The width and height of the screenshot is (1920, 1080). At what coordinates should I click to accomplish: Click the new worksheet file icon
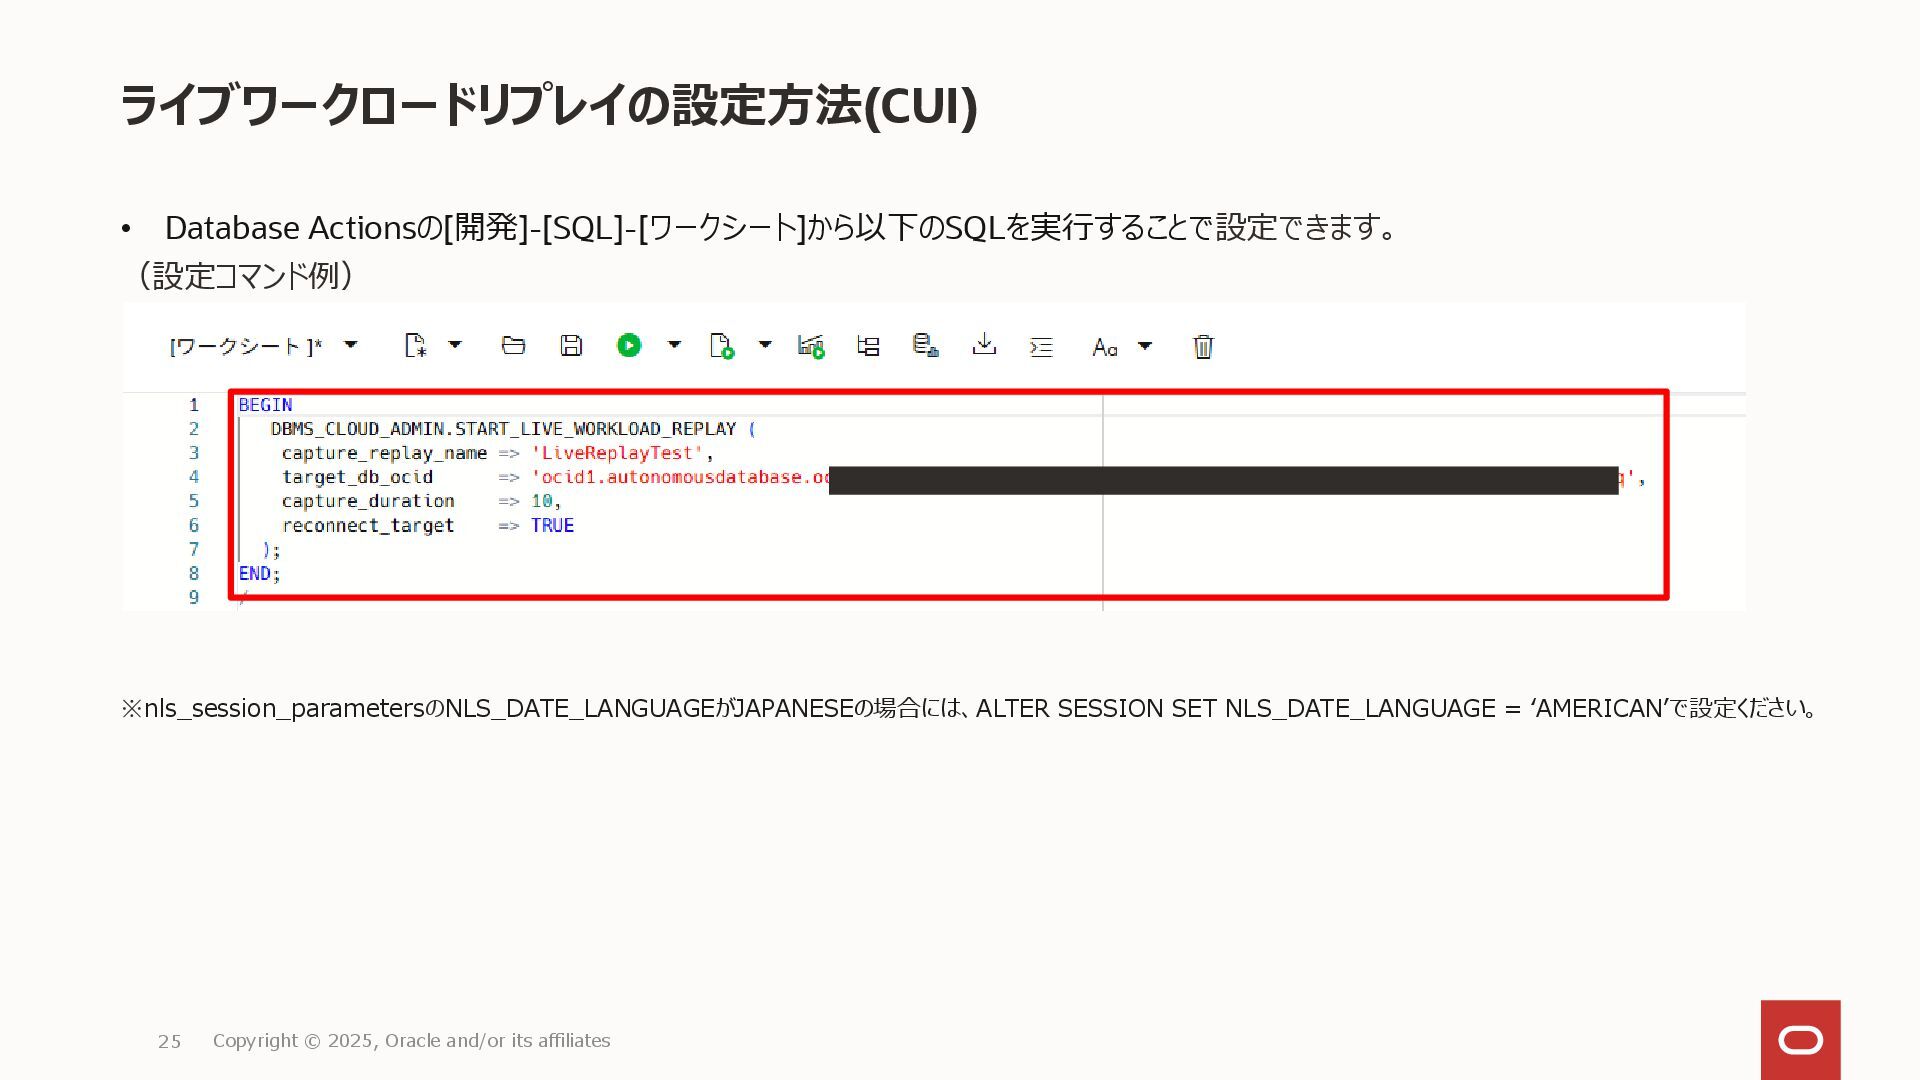coord(415,346)
